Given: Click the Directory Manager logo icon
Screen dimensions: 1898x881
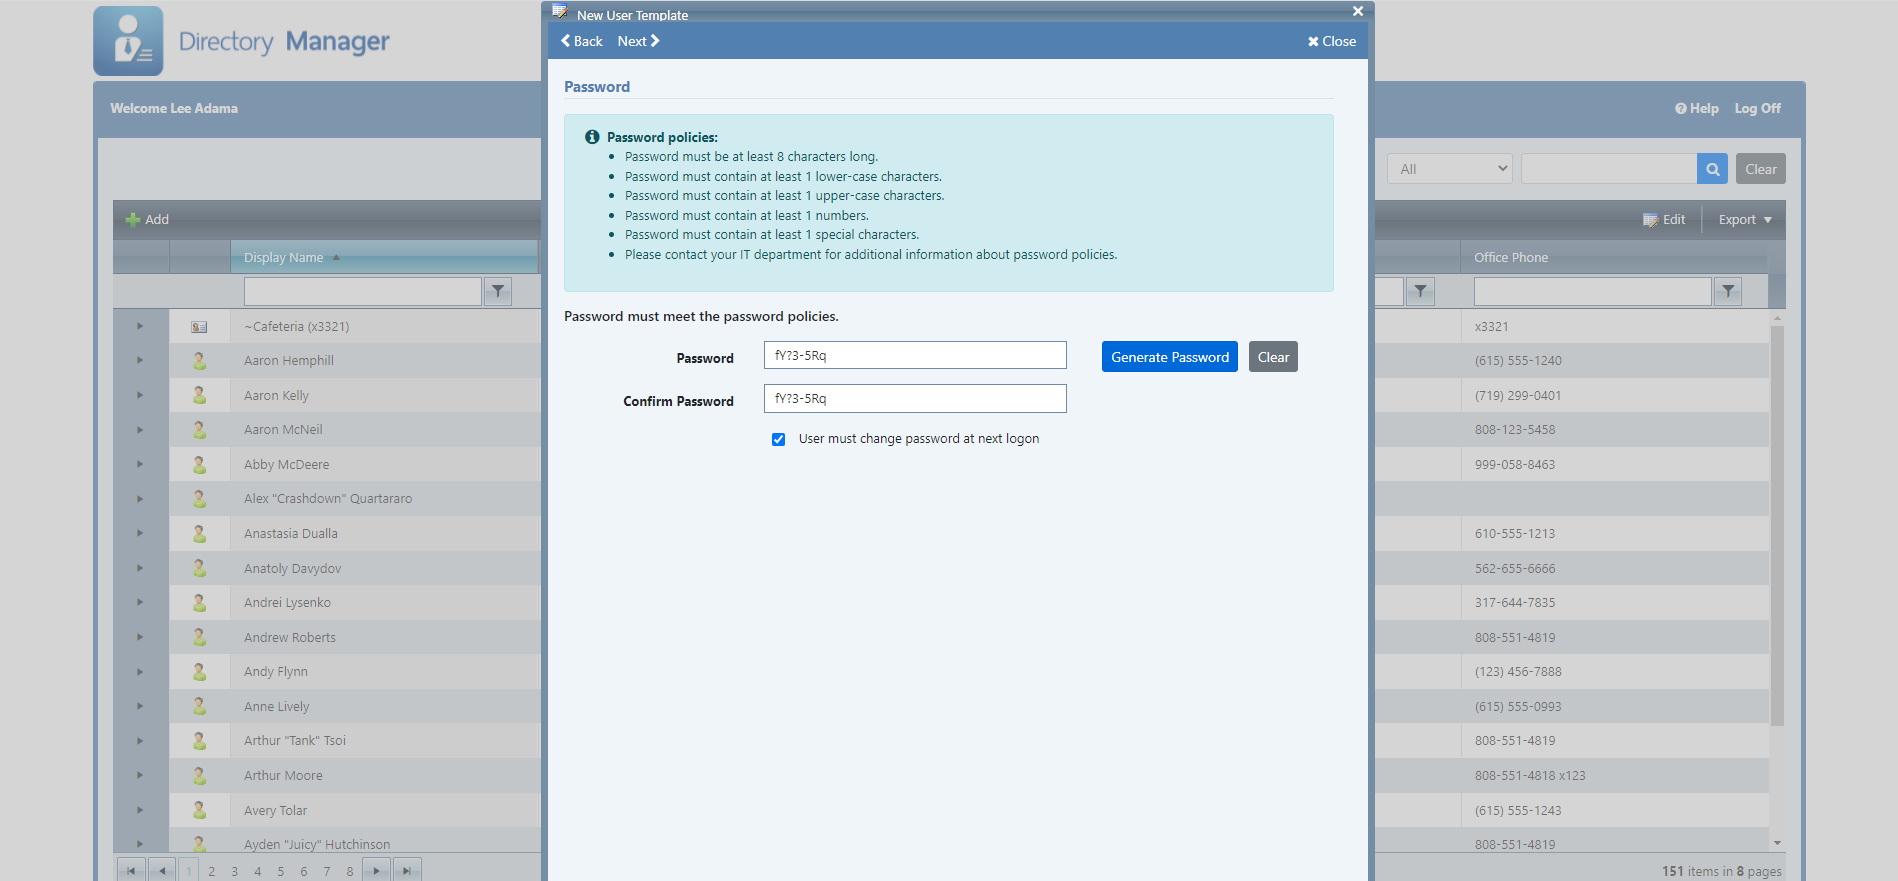Looking at the screenshot, I should (x=128, y=41).
